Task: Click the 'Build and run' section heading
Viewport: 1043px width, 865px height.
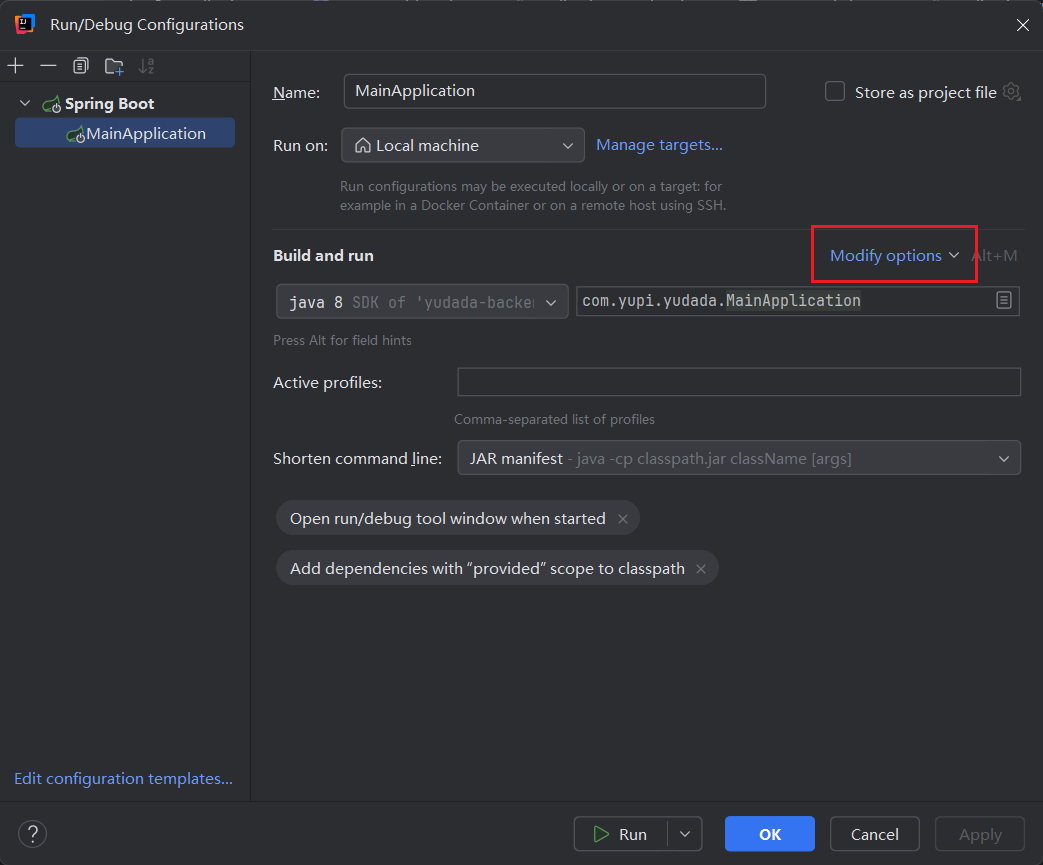Action: click(323, 256)
